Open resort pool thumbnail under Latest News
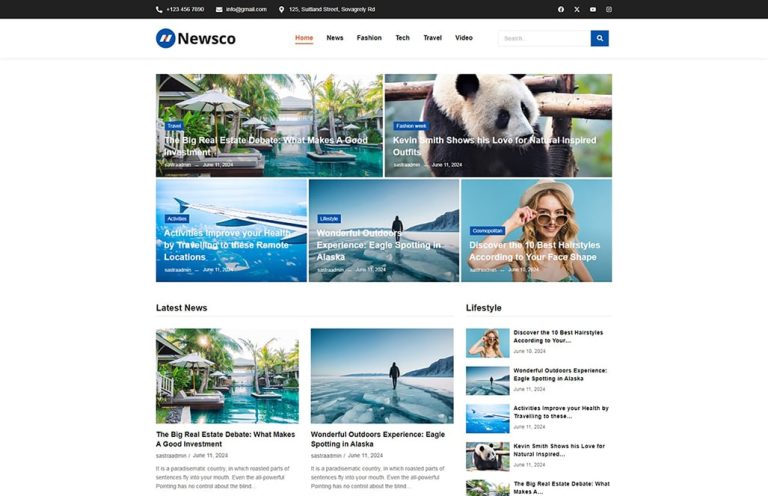Screen dimensions: 768x496 227,376
